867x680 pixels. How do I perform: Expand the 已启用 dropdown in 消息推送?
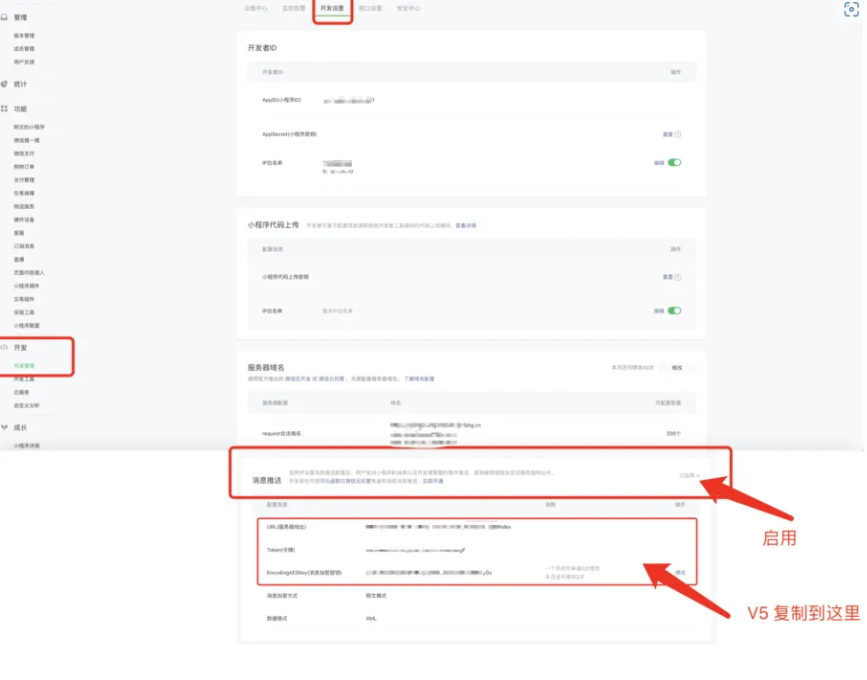coord(689,476)
